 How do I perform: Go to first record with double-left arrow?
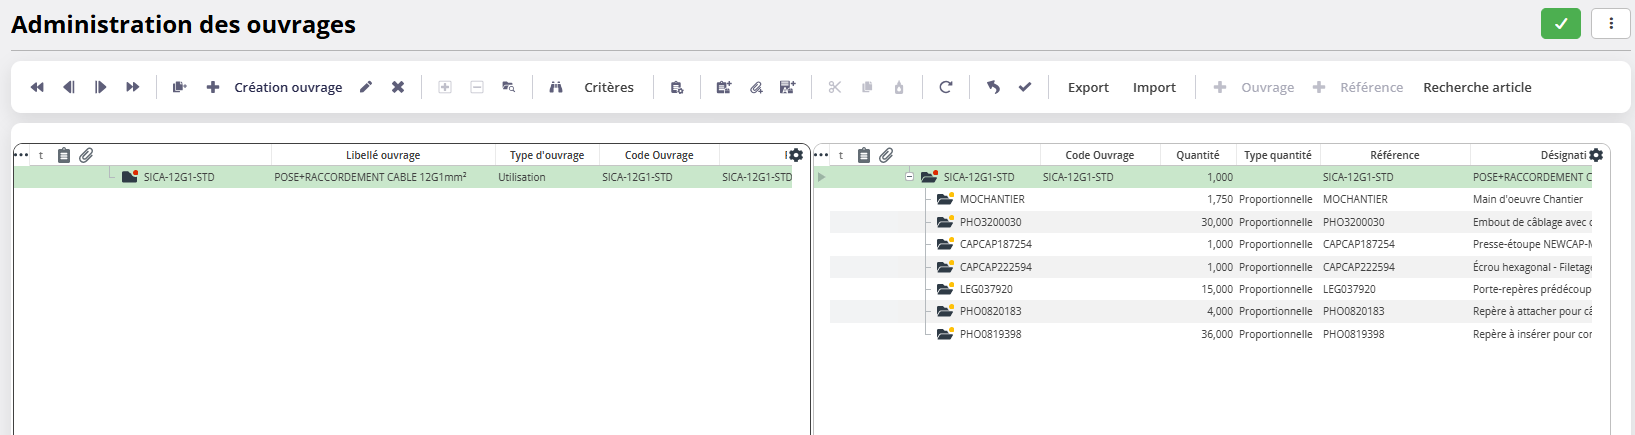(x=37, y=87)
